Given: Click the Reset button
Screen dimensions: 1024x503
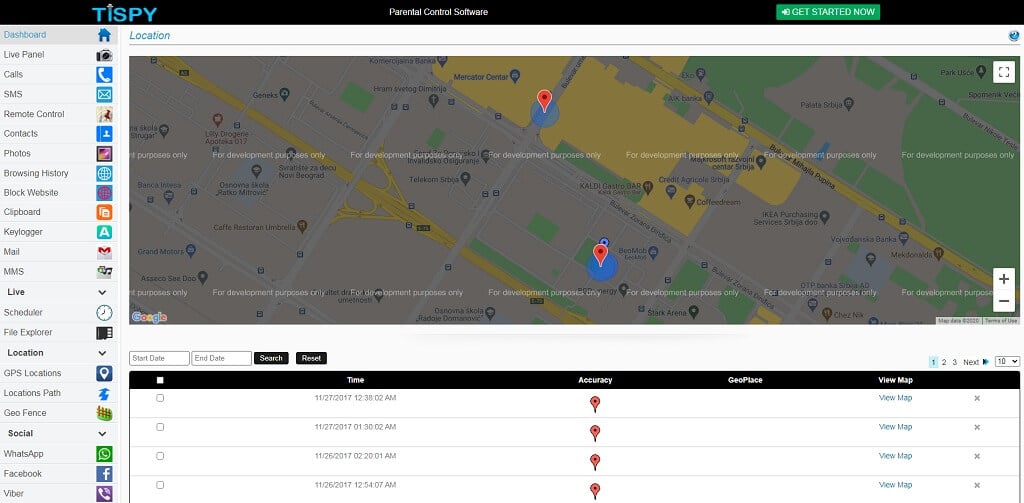Looking at the screenshot, I should point(312,358).
